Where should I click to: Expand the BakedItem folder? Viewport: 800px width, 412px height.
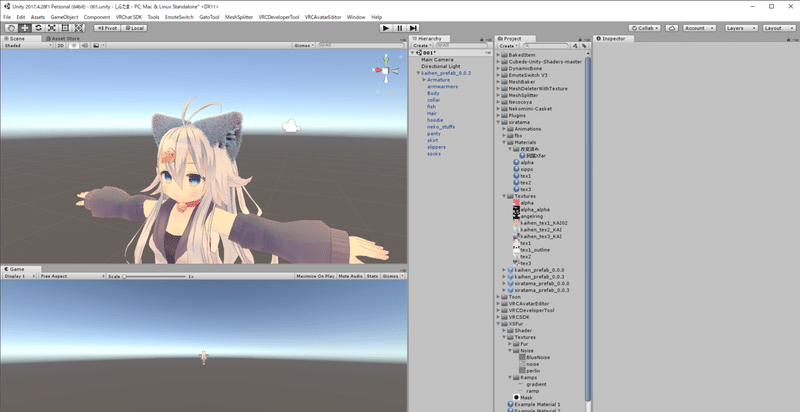499,55
